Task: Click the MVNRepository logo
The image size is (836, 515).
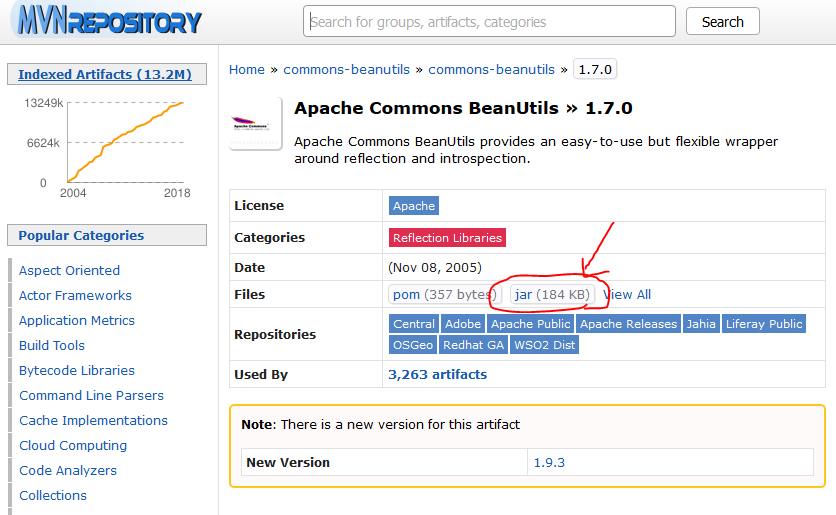Action: click(x=109, y=20)
